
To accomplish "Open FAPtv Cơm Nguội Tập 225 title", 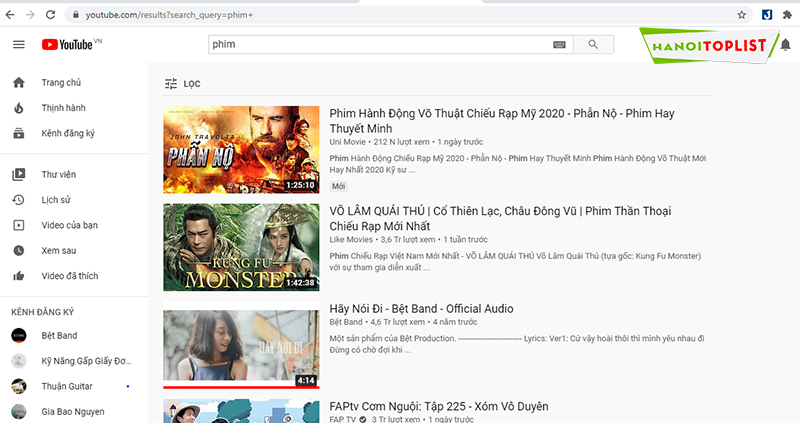I will [439, 406].
